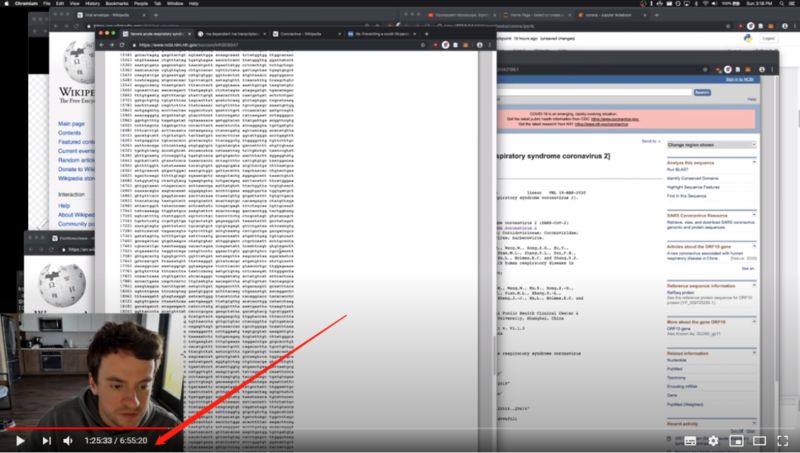The image size is (800, 453).
Task: Click the Run BLAST link
Action: click(678, 169)
